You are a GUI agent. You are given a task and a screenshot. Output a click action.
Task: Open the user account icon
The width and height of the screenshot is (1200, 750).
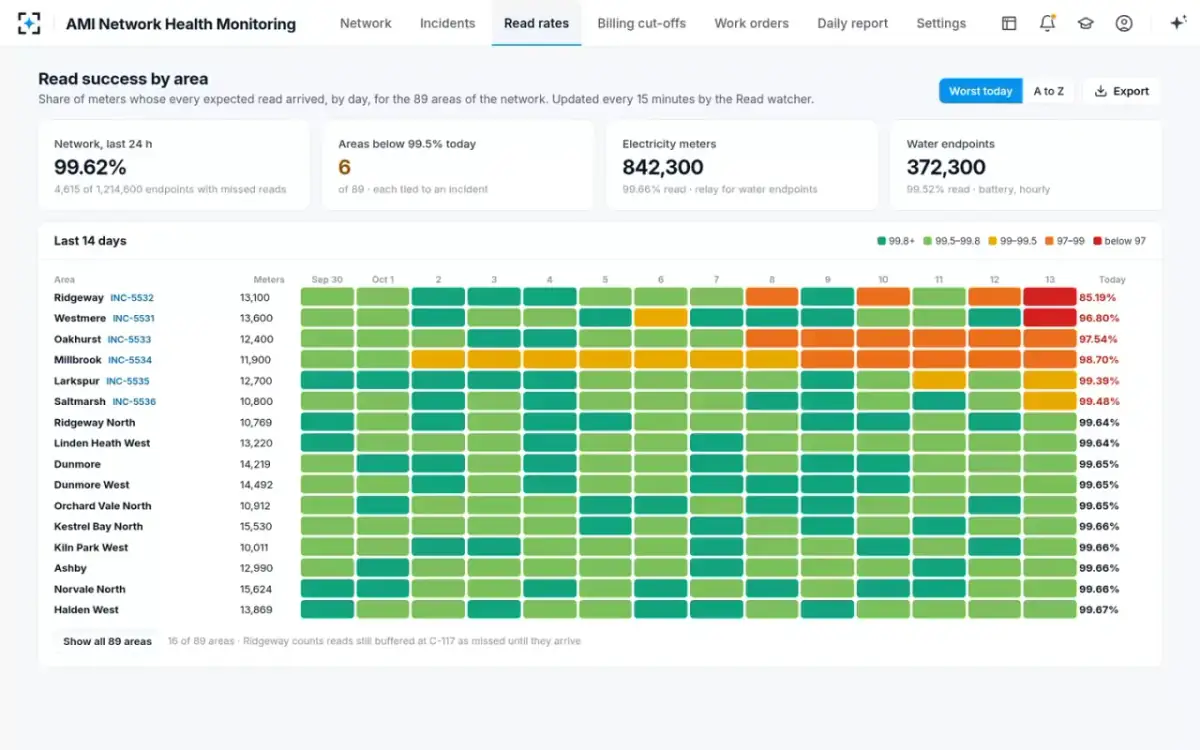(x=1124, y=23)
